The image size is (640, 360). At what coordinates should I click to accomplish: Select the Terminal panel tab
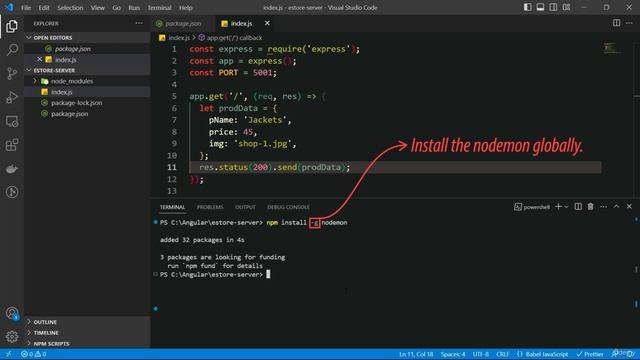(172, 207)
